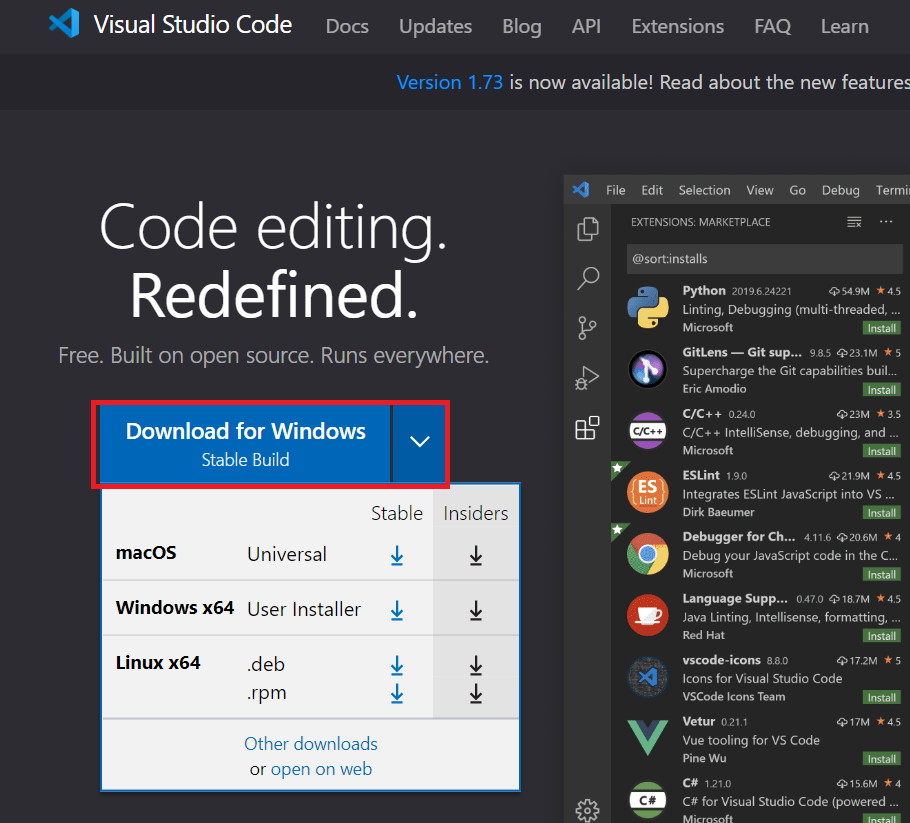
Task: Click the Python extension name text
Action: tap(704, 290)
